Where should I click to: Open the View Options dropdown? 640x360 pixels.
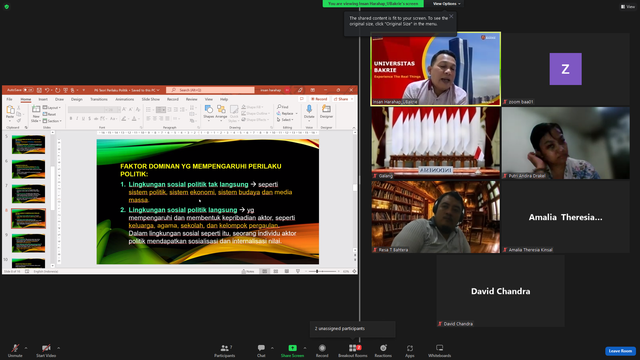[447, 4]
